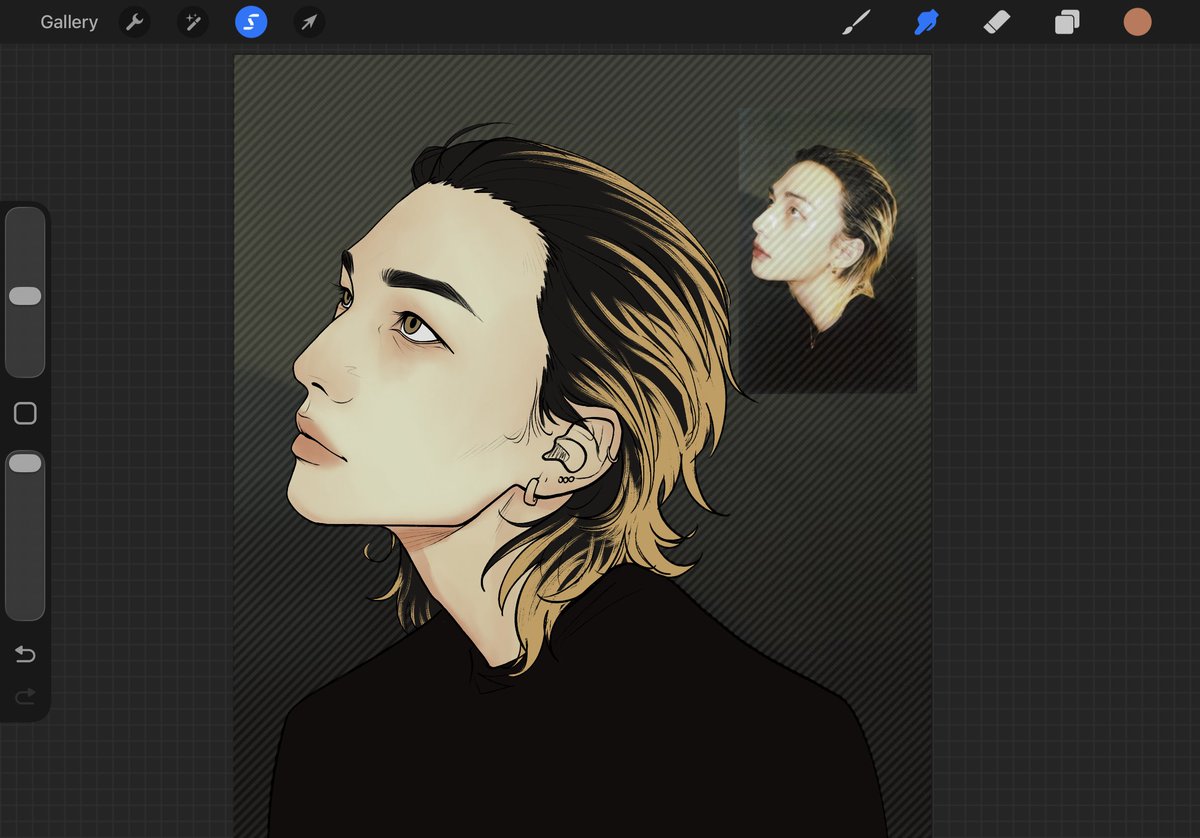
Task: Tap the brush size slider handle
Action: coord(25,294)
